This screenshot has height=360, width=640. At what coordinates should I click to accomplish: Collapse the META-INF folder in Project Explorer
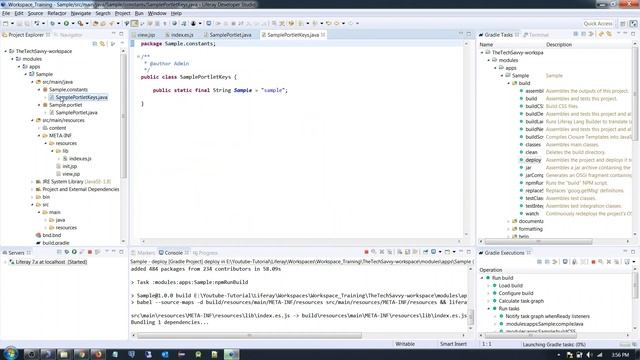39,136
